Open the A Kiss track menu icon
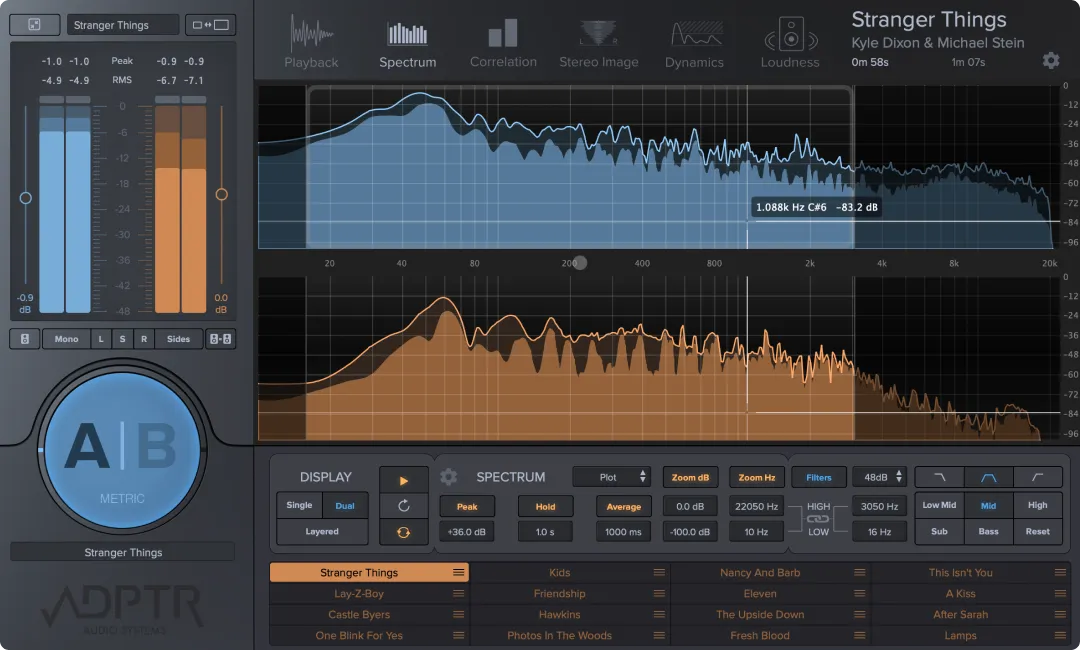Viewport: 1080px width, 650px height. point(1060,594)
